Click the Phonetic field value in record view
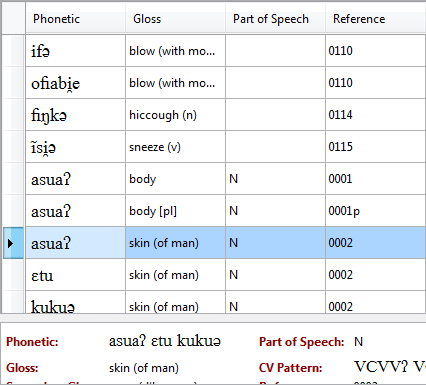426x385 pixels. coord(165,341)
